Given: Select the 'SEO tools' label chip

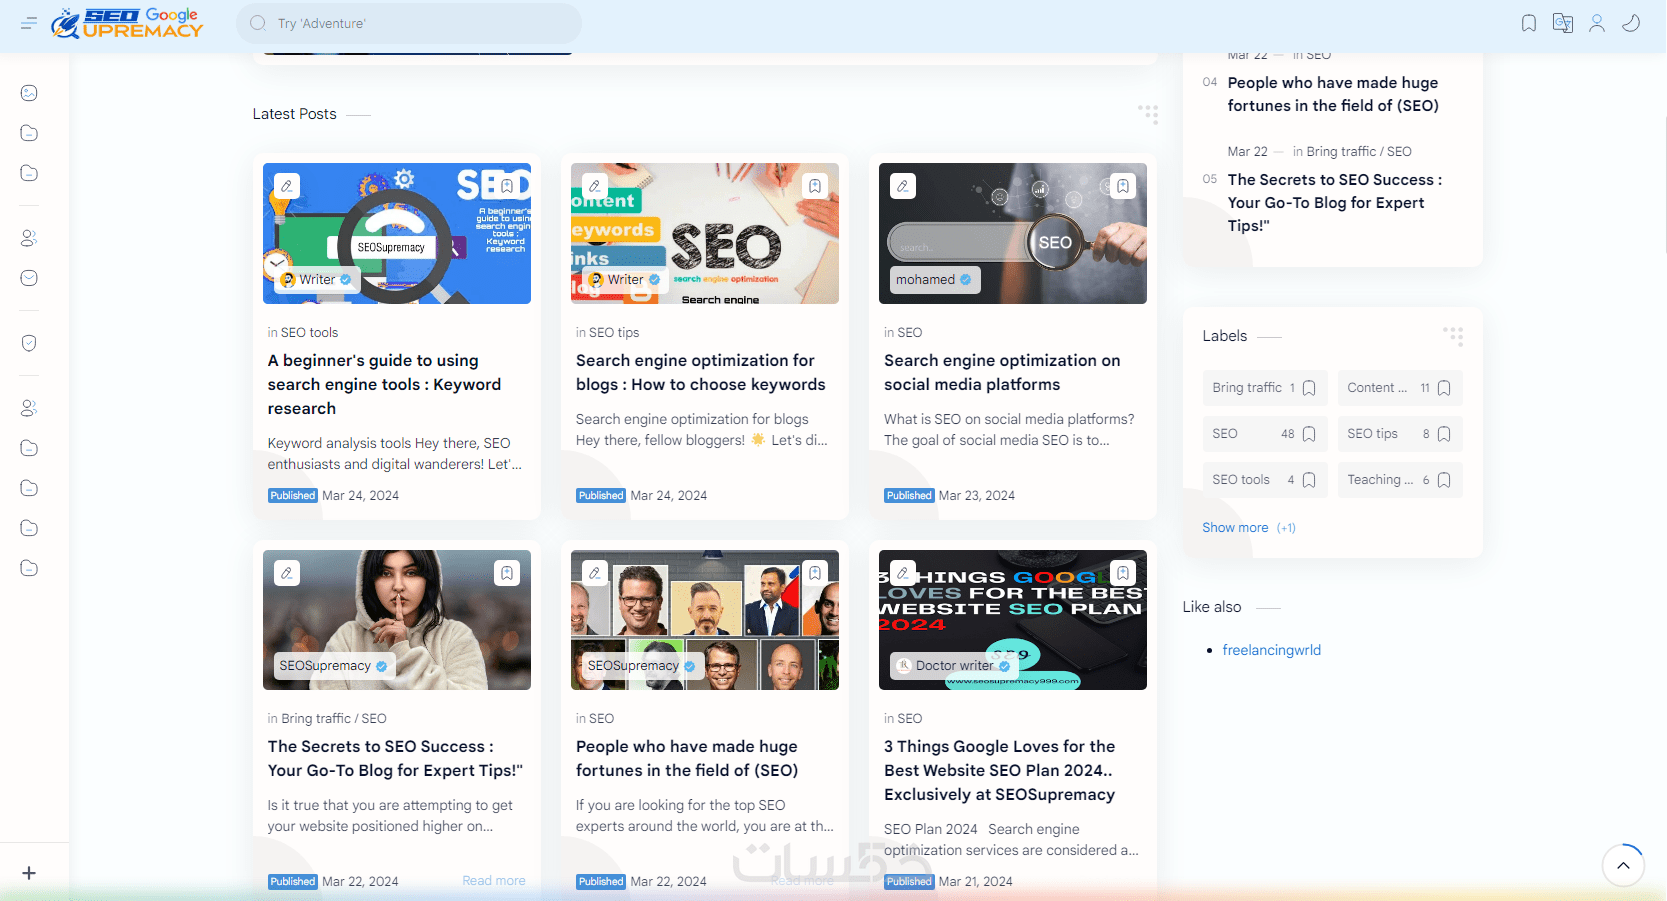Looking at the screenshot, I should [x=1265, y=480].
